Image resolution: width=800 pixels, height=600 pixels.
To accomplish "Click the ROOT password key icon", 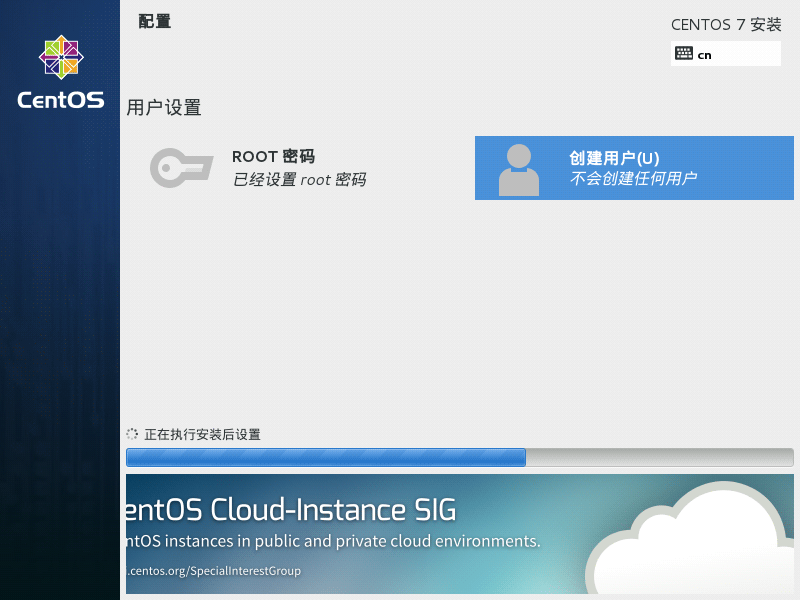I will pos(180,167).
